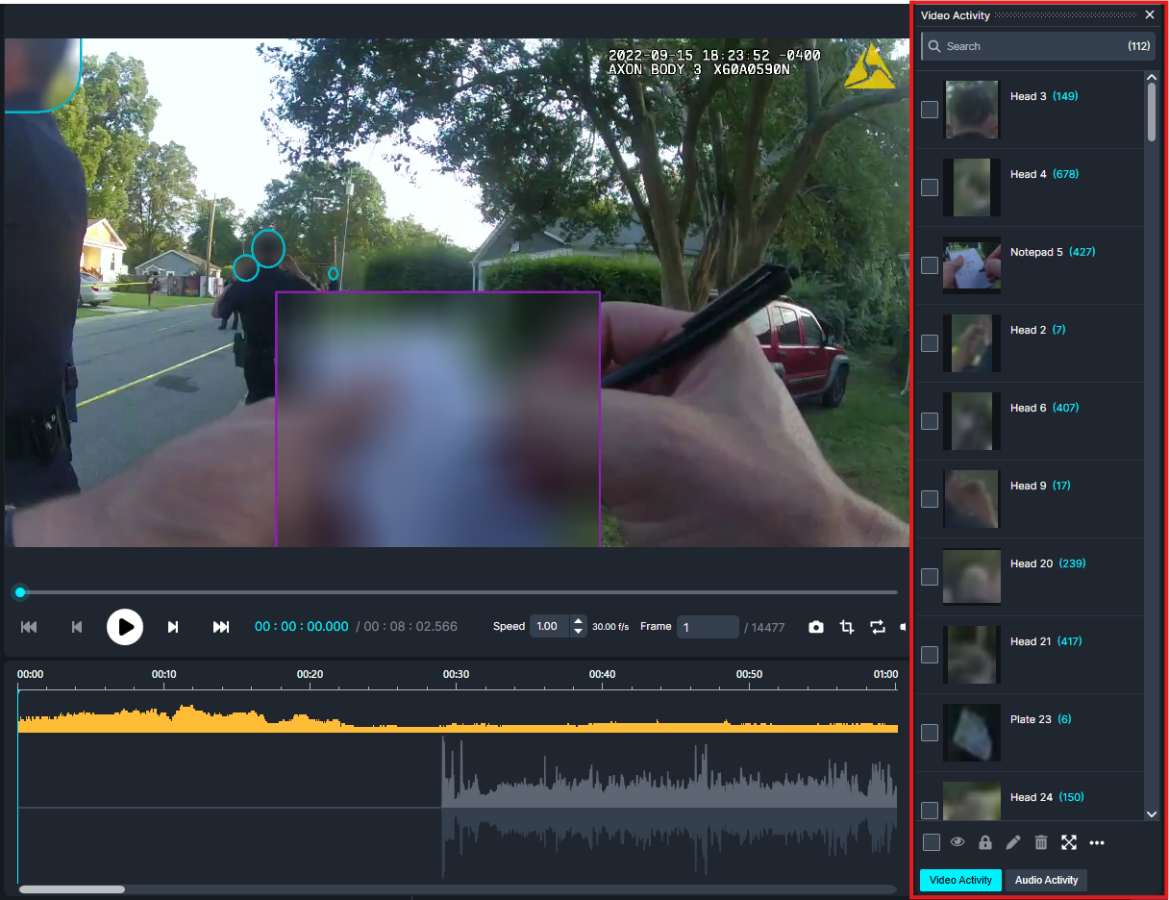The image size is (1169, 900).
Task: Take a snapshot with the camera icon
Action: coord(816,627)
